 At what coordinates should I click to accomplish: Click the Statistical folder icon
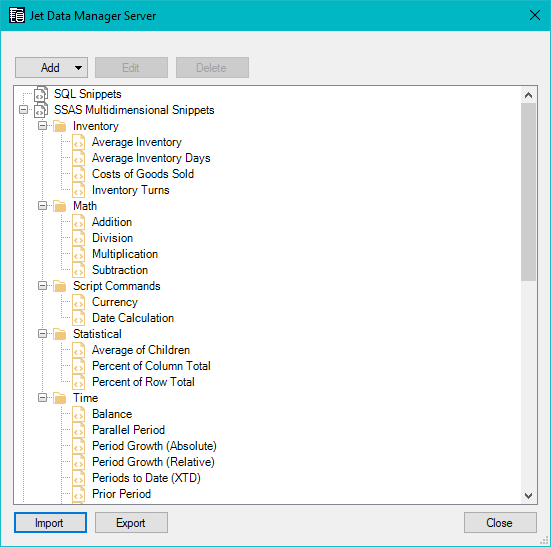coord(60,334)
